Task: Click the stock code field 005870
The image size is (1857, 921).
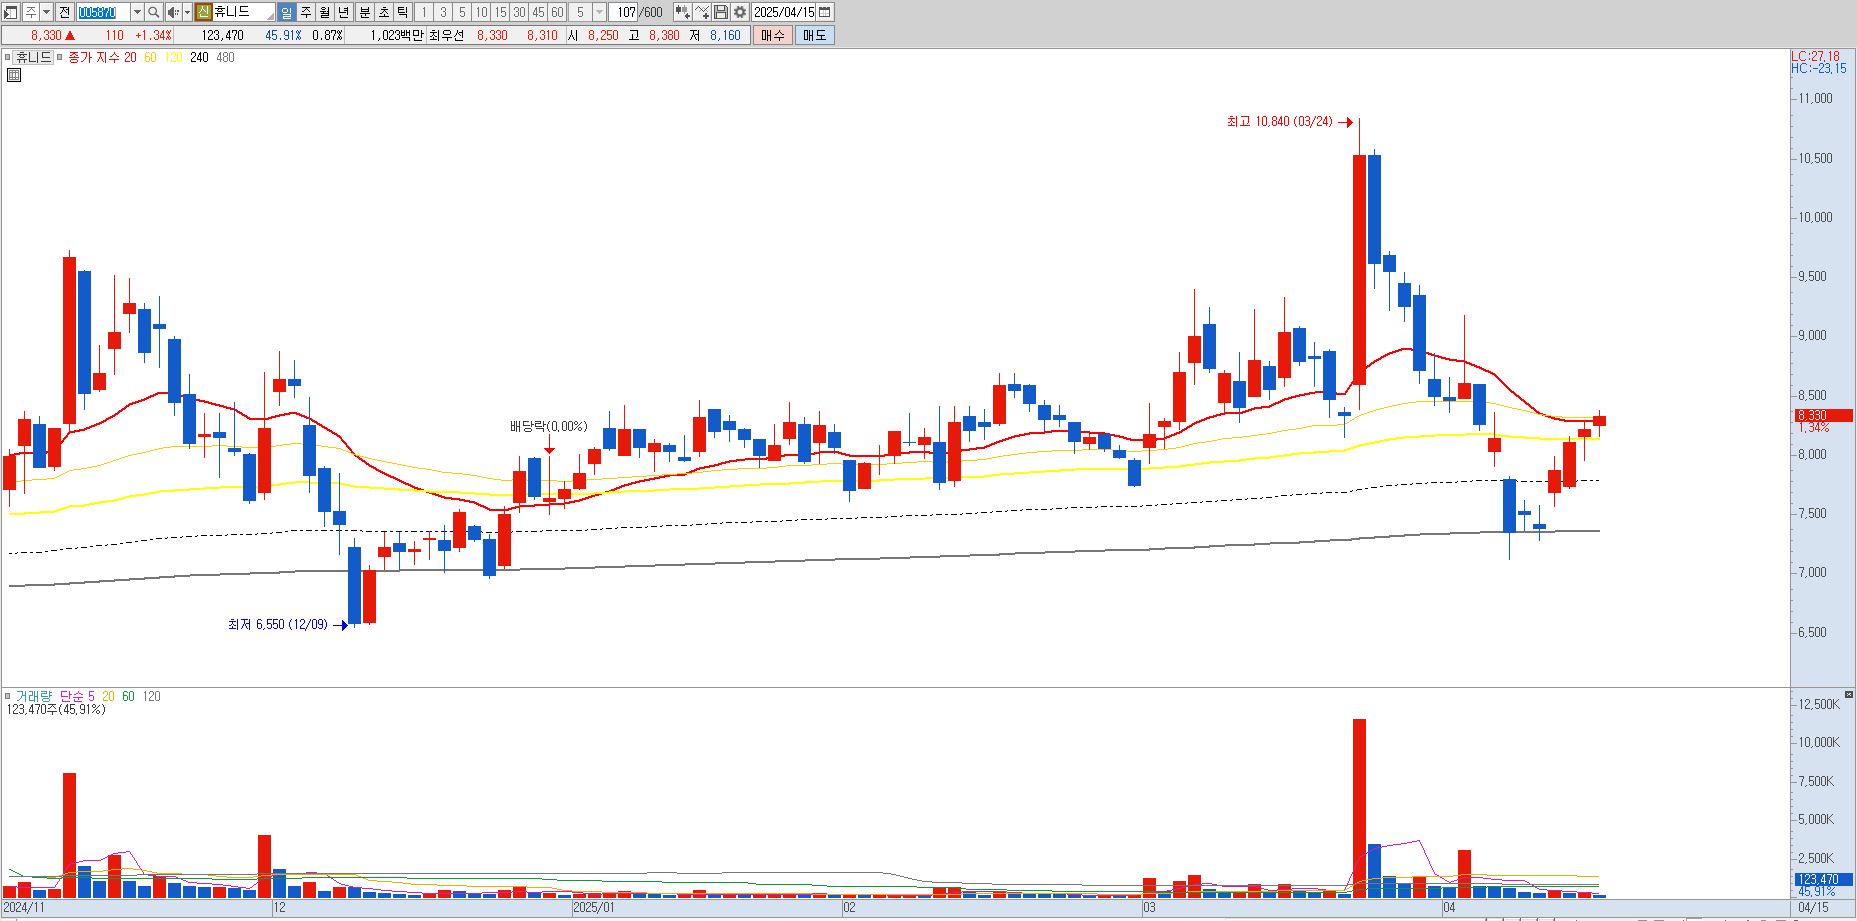Action: pos(103,12)
